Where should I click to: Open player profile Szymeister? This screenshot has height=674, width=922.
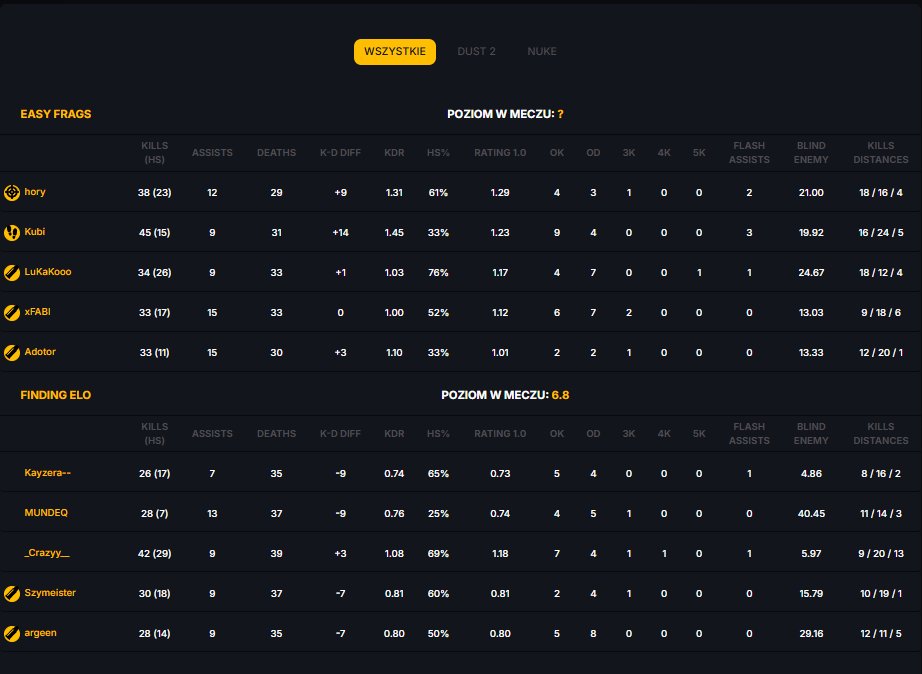tap(50, 593)
